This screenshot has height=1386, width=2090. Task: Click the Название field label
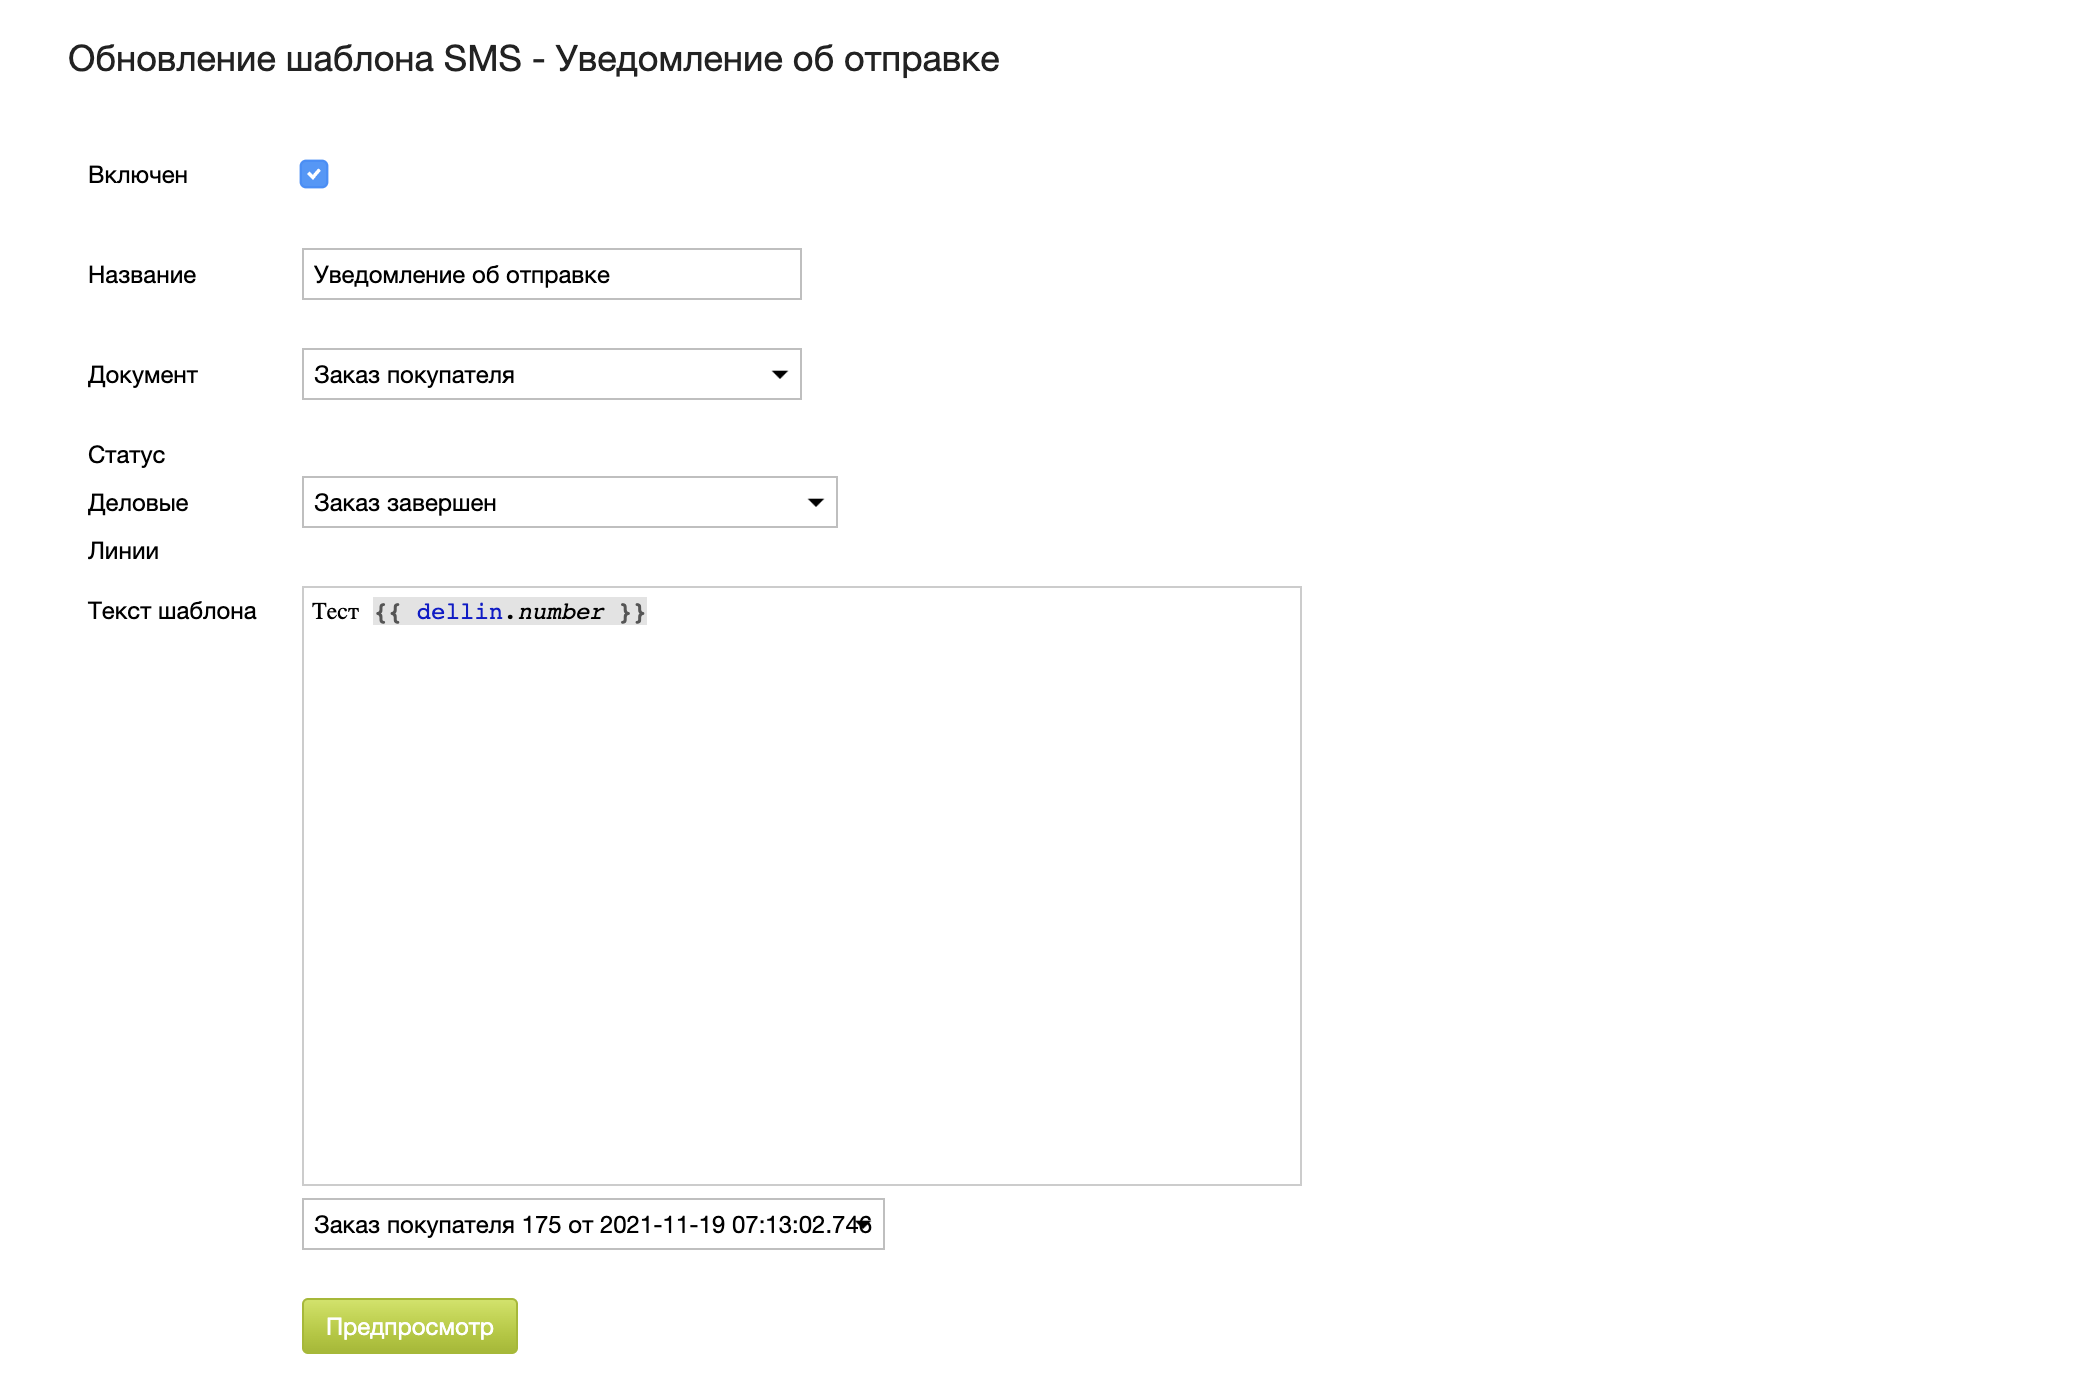click(142, 275)
